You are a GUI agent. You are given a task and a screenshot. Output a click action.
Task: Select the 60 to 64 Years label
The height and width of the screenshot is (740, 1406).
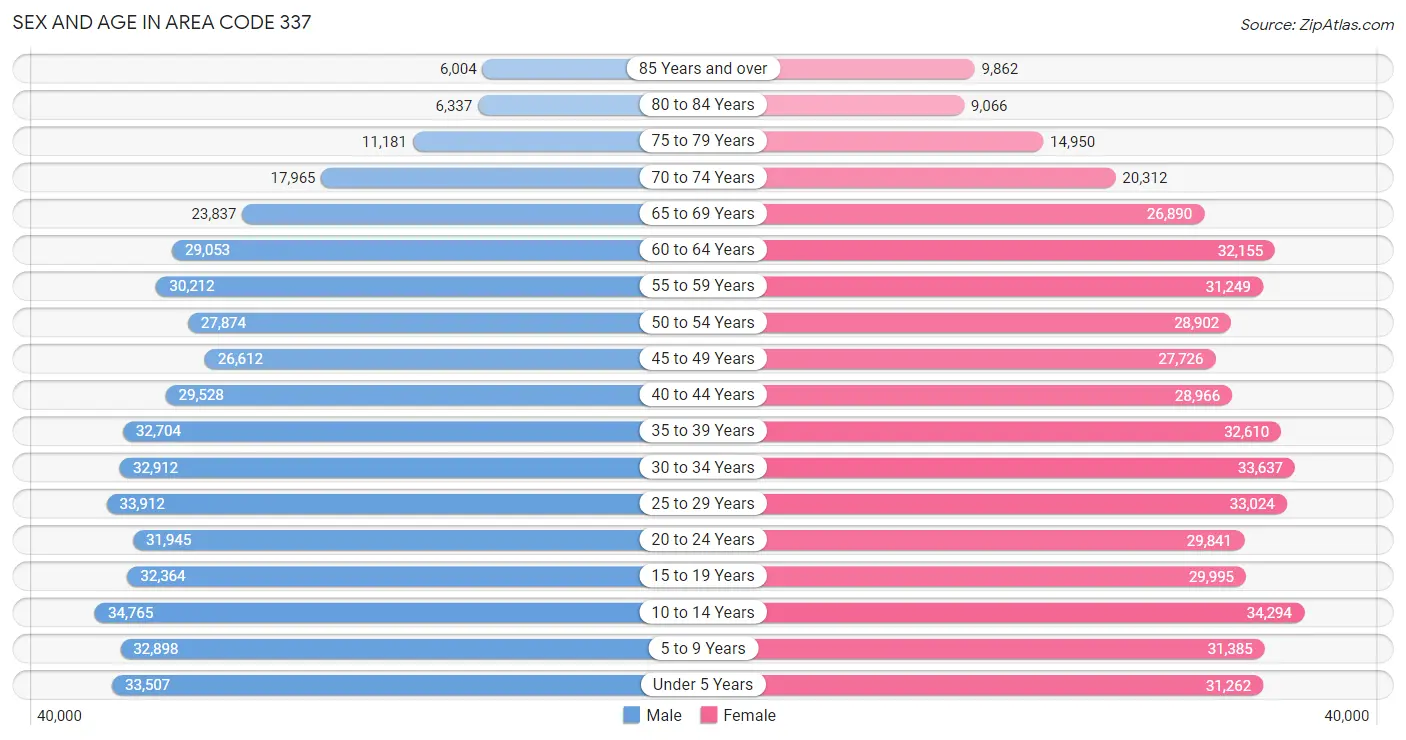pos(703,249)
